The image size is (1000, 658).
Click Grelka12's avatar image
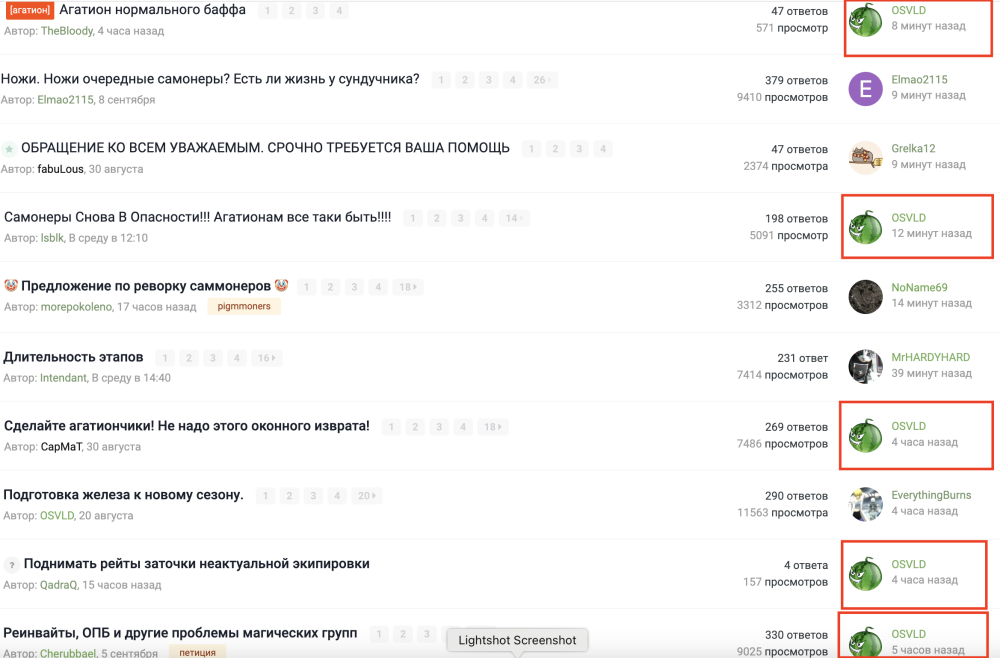(865, 157)
